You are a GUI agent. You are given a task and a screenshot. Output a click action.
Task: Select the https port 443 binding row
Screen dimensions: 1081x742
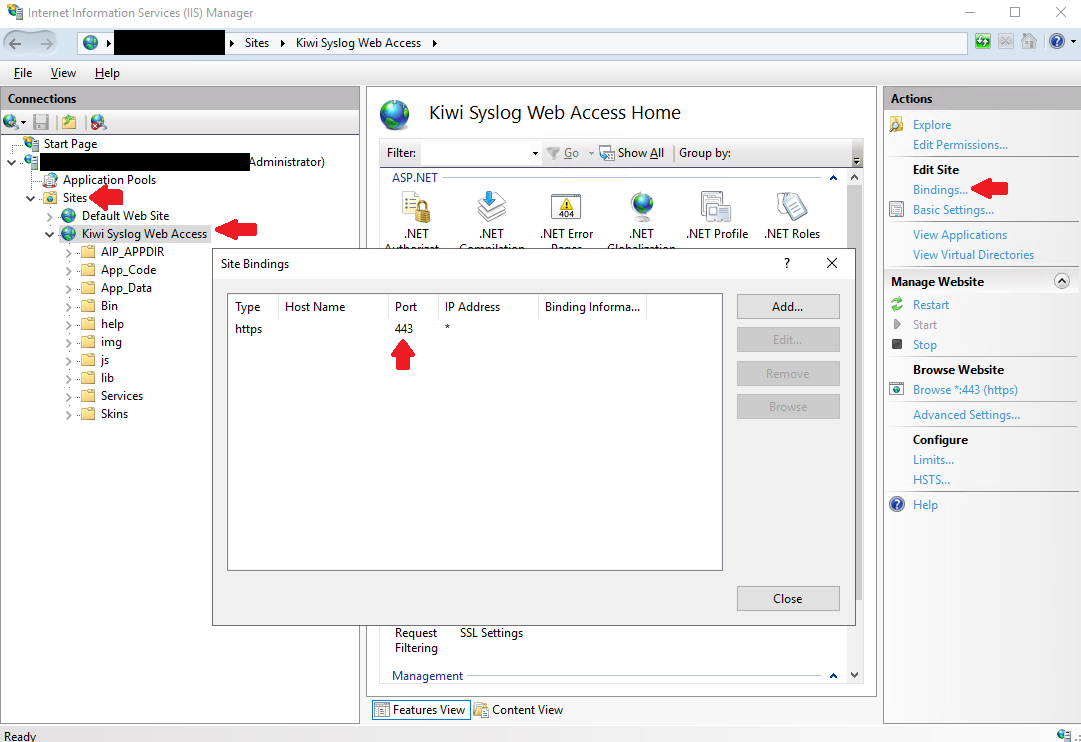click(x=400, y=328)
